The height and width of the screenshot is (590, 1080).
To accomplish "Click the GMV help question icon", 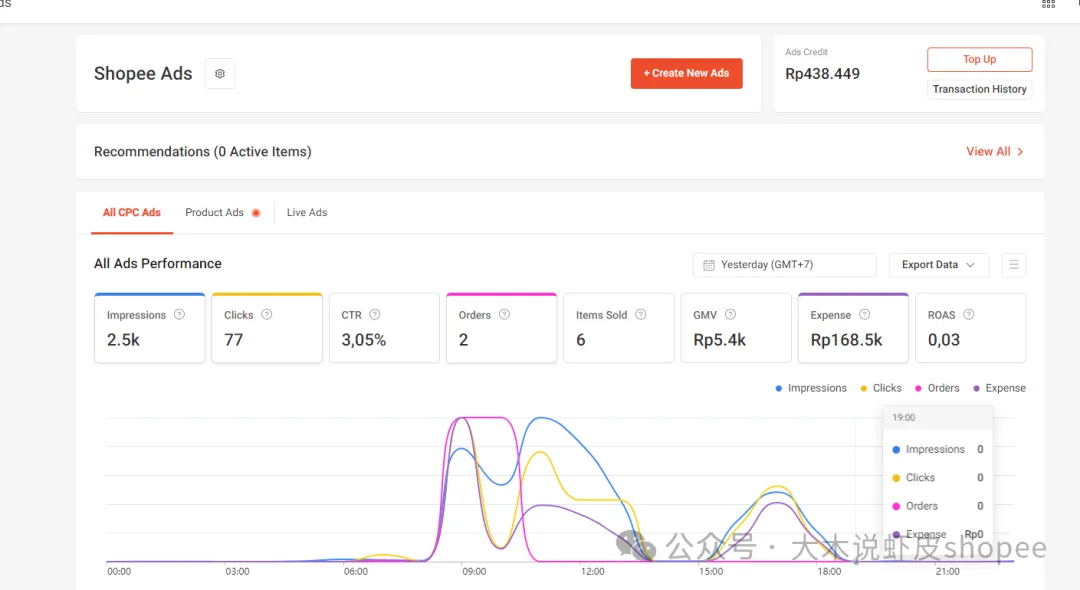I will click(731, 315).
